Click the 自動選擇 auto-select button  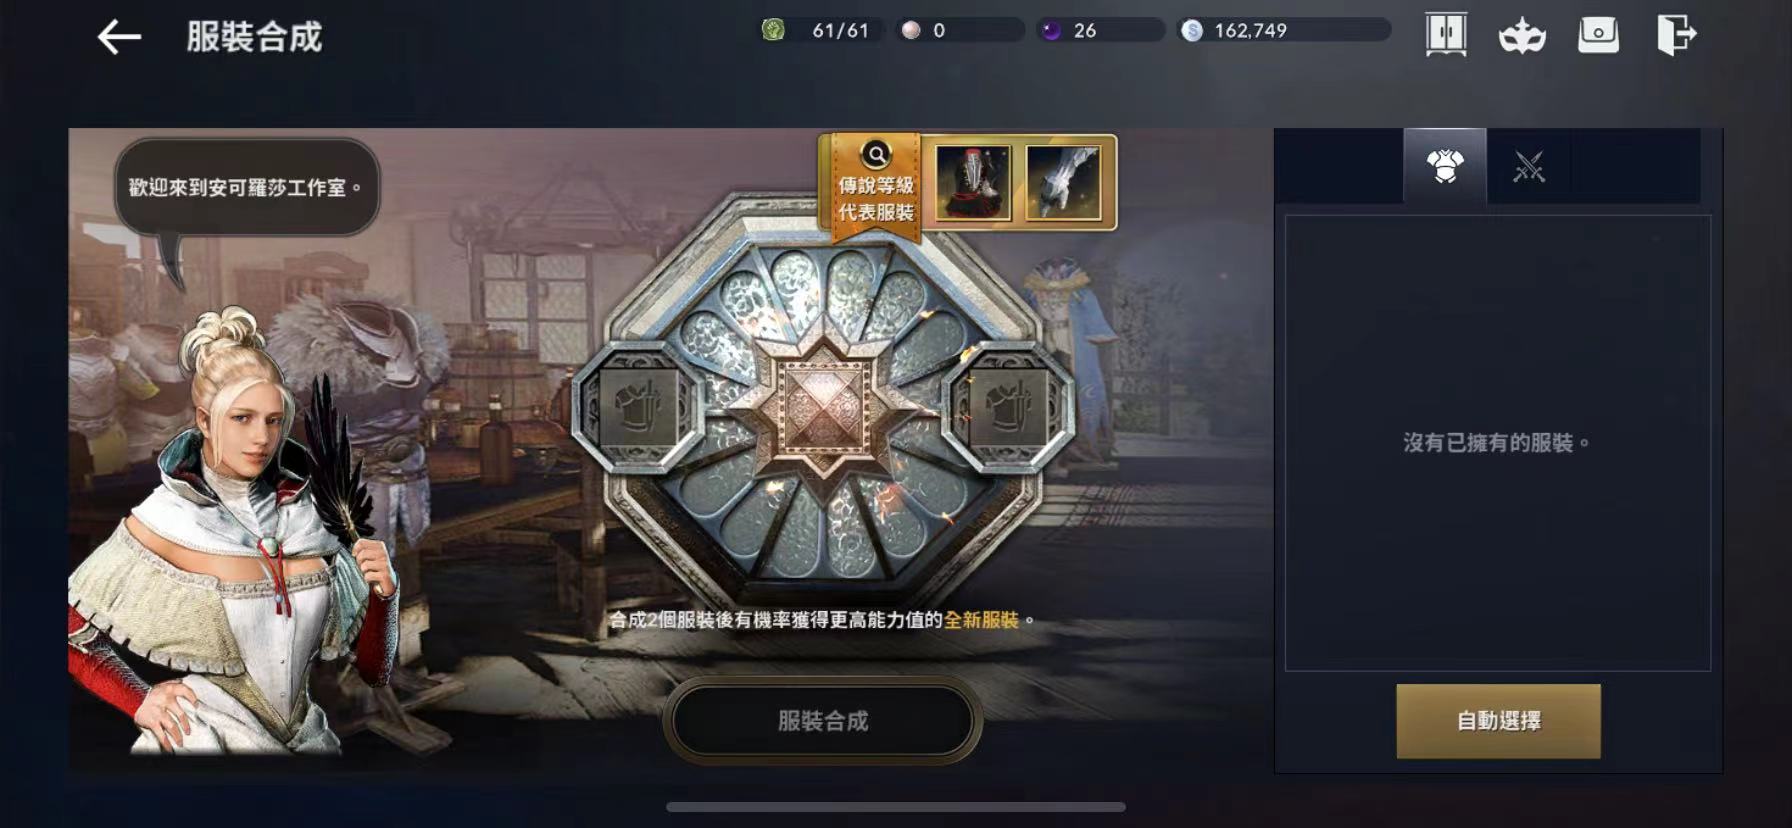(x=1498, y=721)
